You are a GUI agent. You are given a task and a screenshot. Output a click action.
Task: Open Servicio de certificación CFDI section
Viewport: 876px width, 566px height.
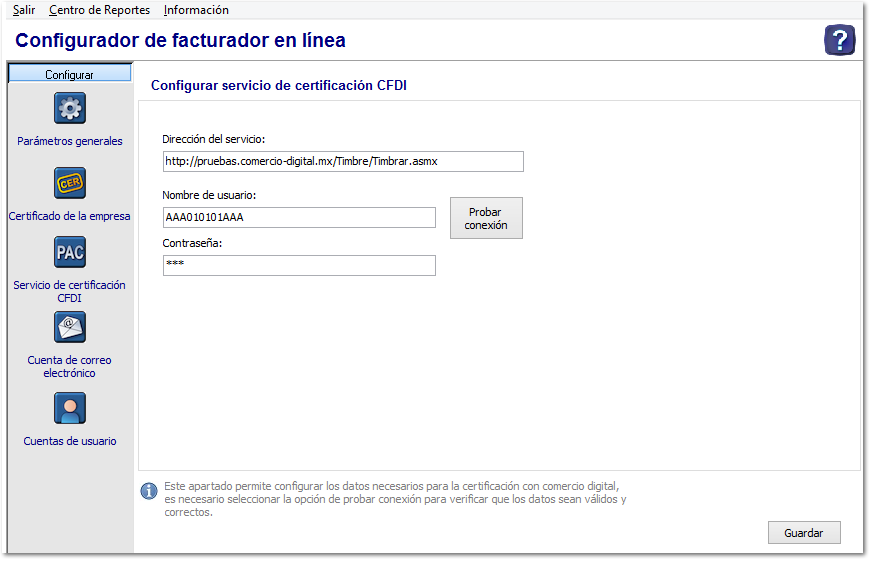coord(69,291)
